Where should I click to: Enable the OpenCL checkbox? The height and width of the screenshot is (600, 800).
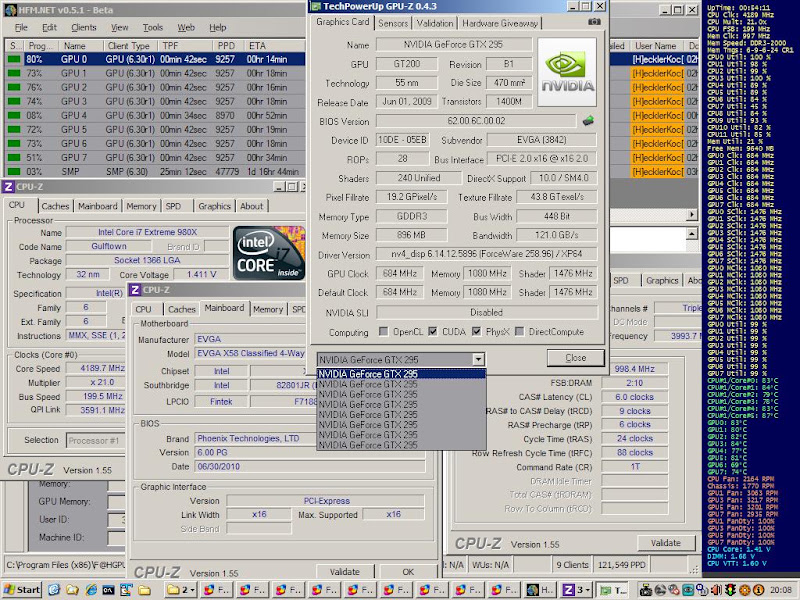[x=383, y=332]
